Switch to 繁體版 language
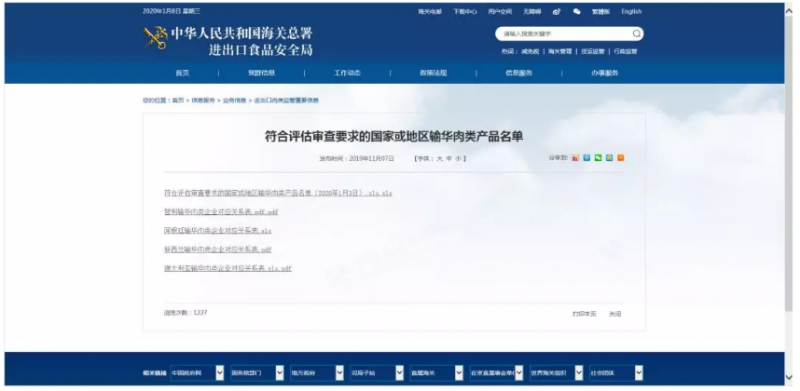 pos(601,12)
